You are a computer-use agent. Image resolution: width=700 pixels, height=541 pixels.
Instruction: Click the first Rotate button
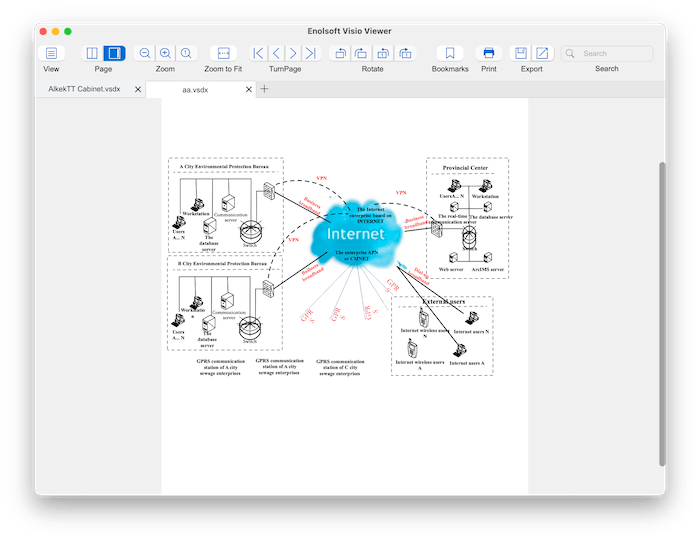340,53
